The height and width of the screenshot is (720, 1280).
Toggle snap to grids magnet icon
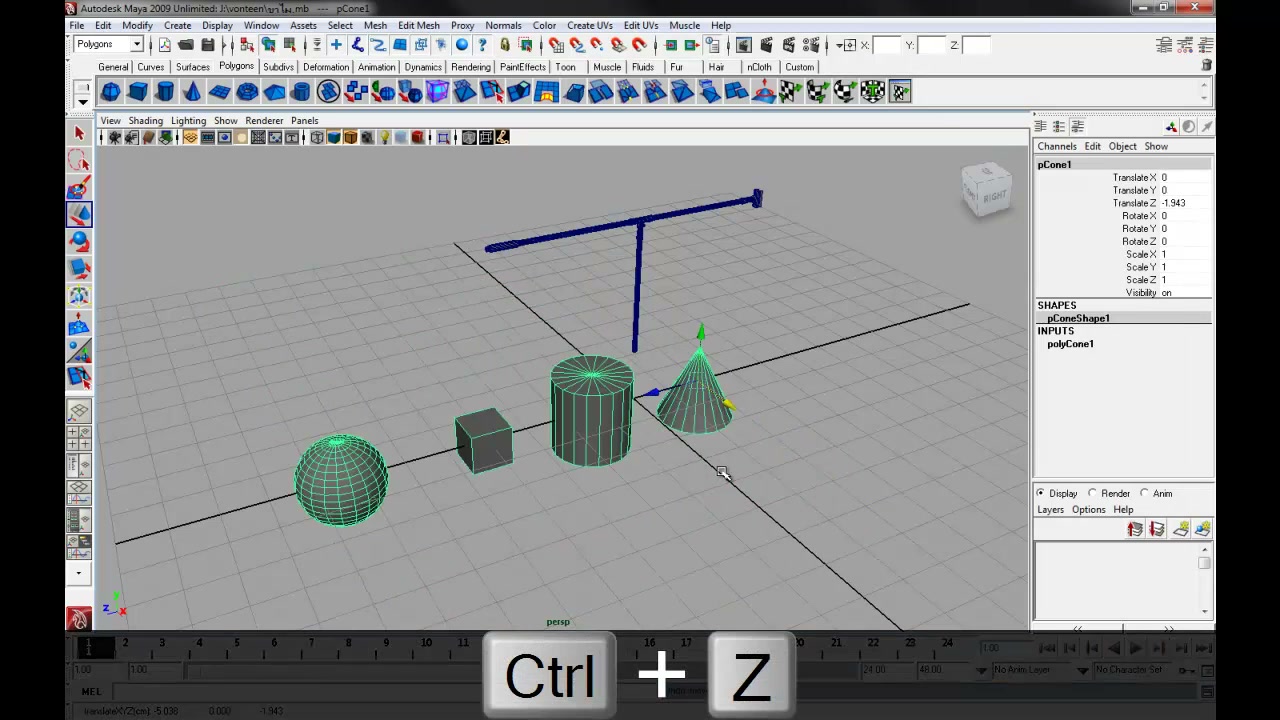click(555, 45)
